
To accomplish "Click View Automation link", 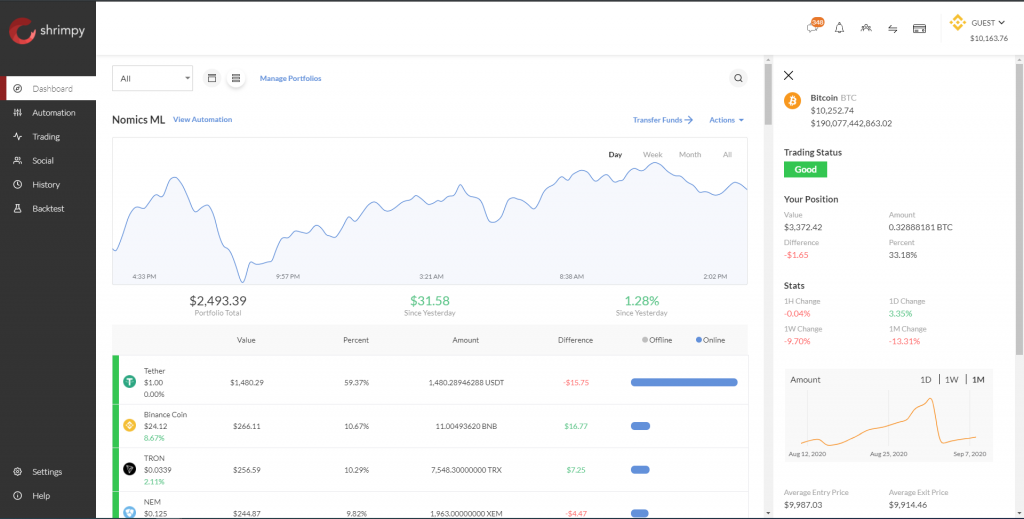I will tap(202, 119).
